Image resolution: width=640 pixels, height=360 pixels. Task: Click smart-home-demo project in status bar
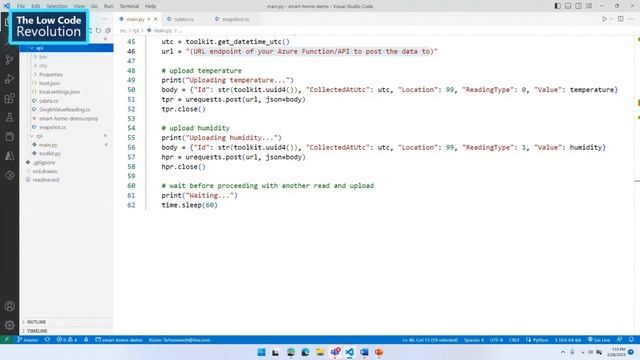coord(119,340)
